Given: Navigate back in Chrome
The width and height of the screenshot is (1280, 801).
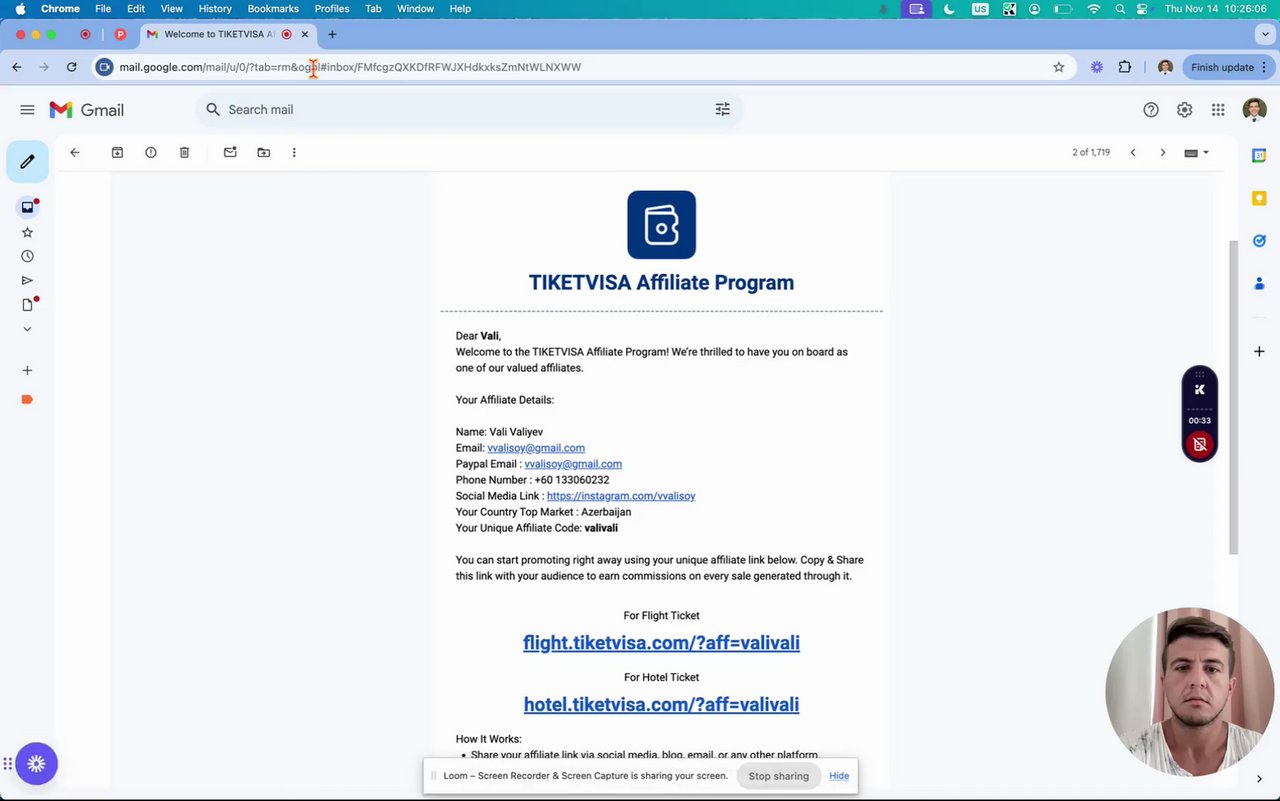Looking at the screenshot, I should 17,67.
